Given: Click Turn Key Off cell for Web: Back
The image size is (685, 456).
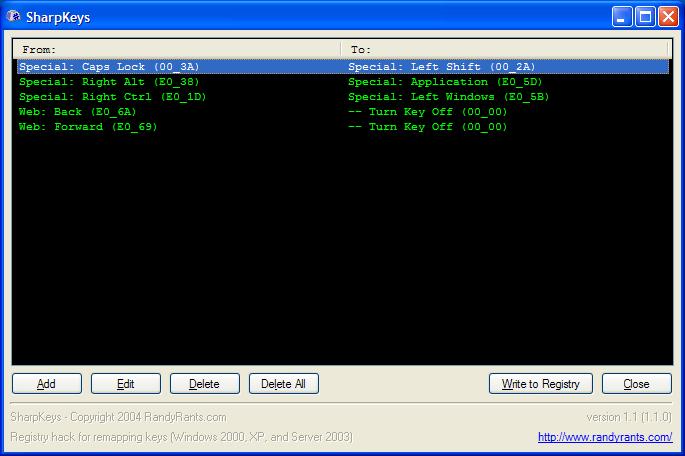Looking at the screenshot, I should [427, 111].
